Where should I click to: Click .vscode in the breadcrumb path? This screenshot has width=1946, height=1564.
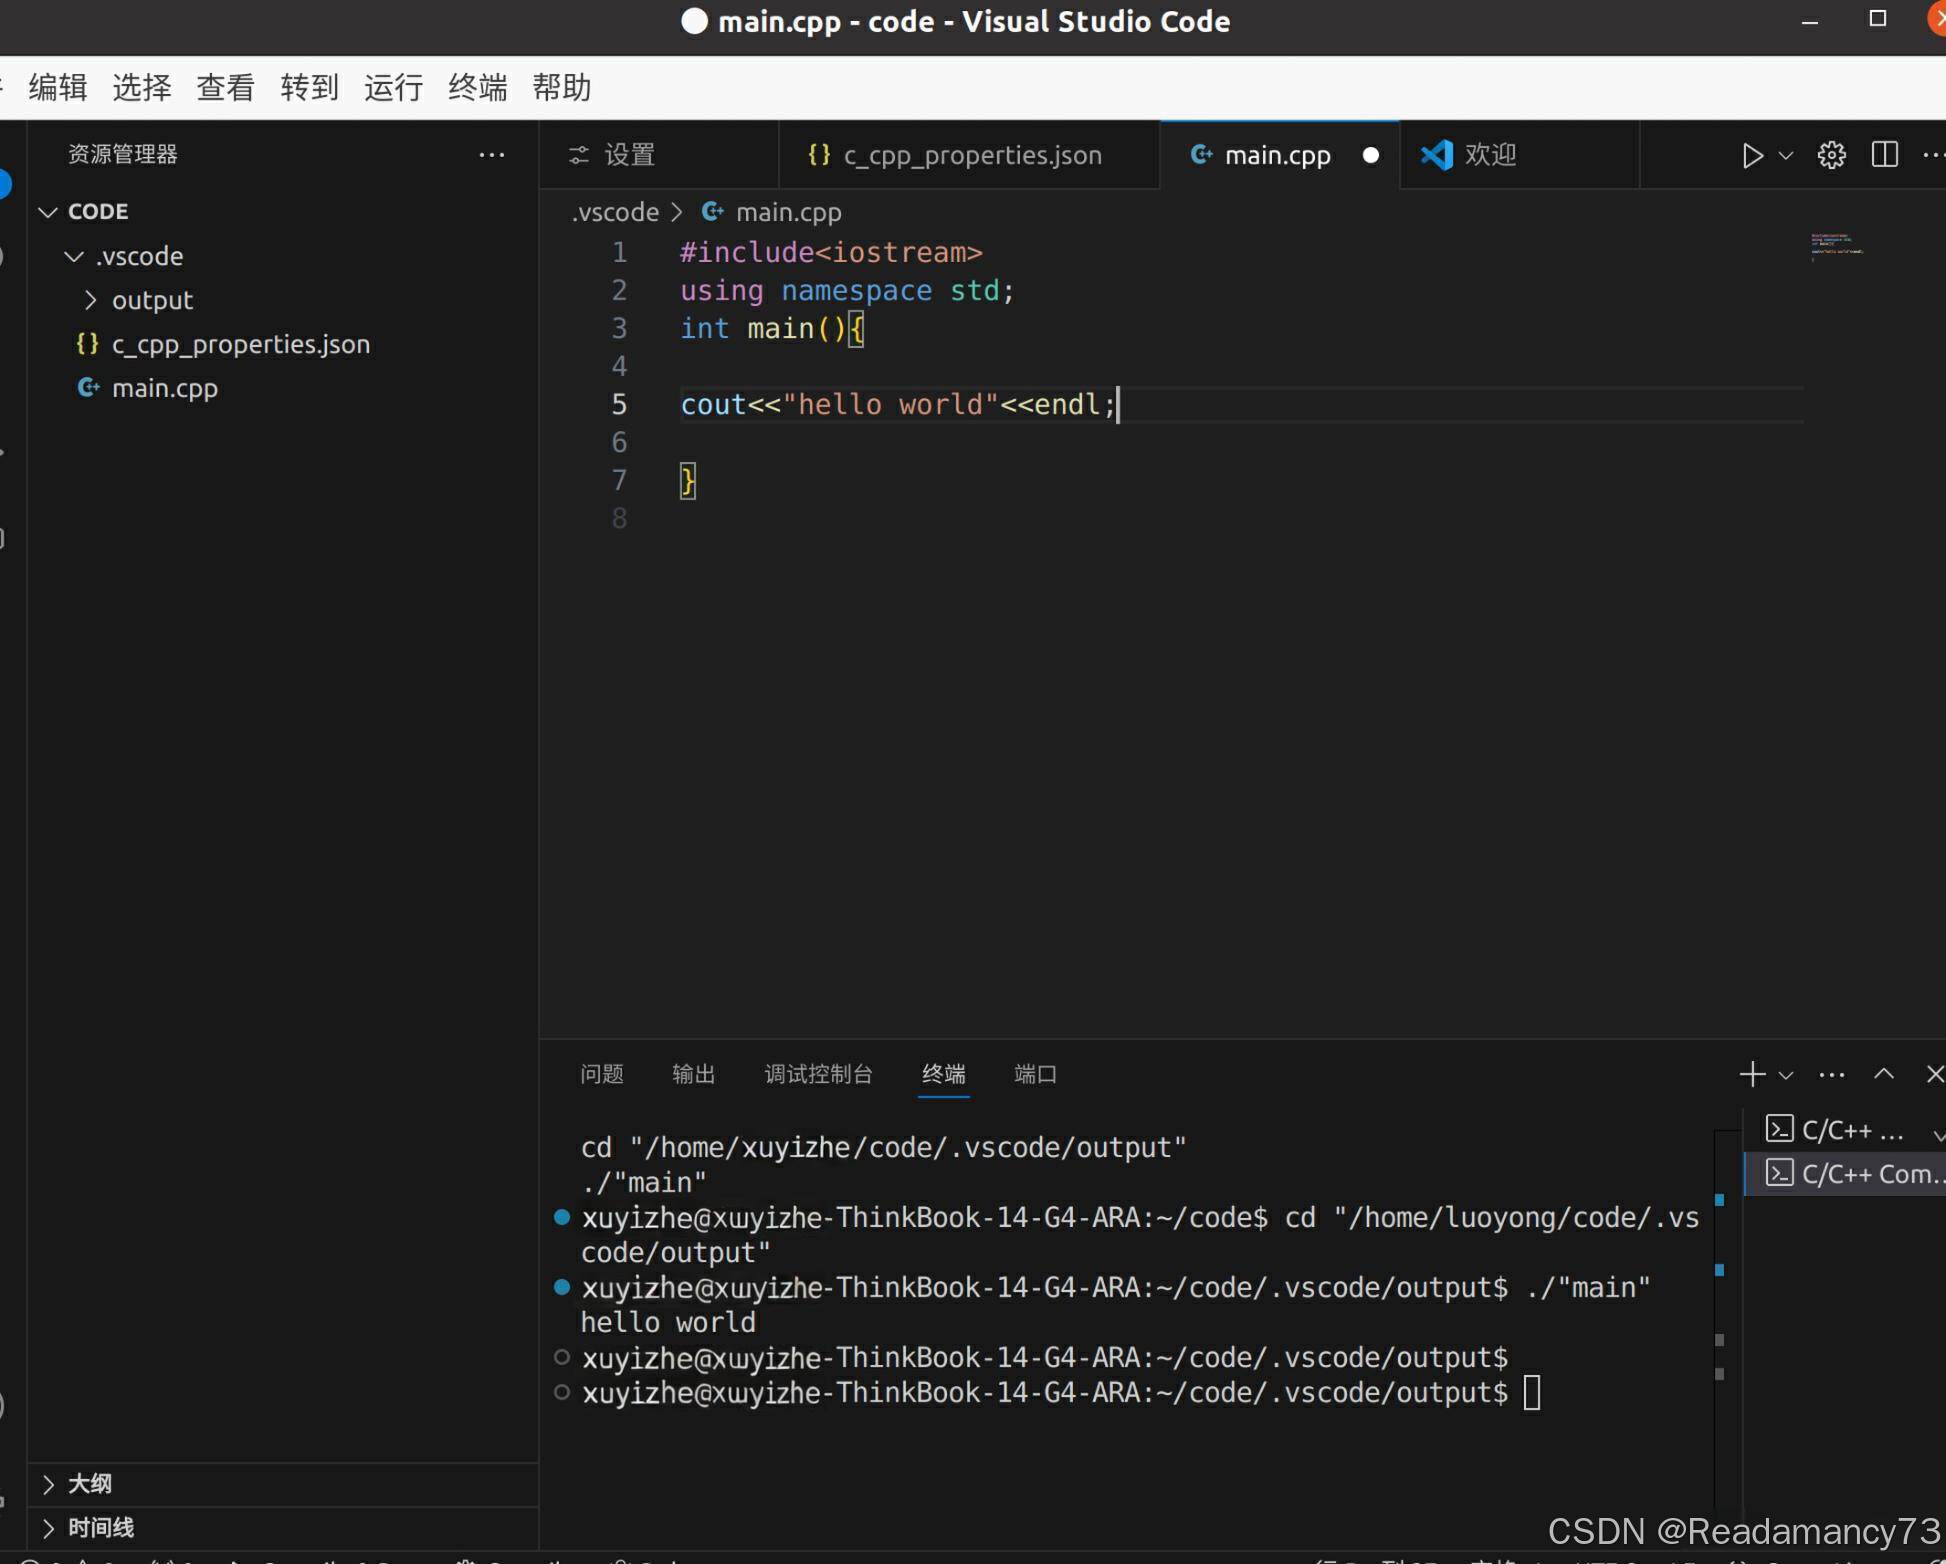(613, 212)
